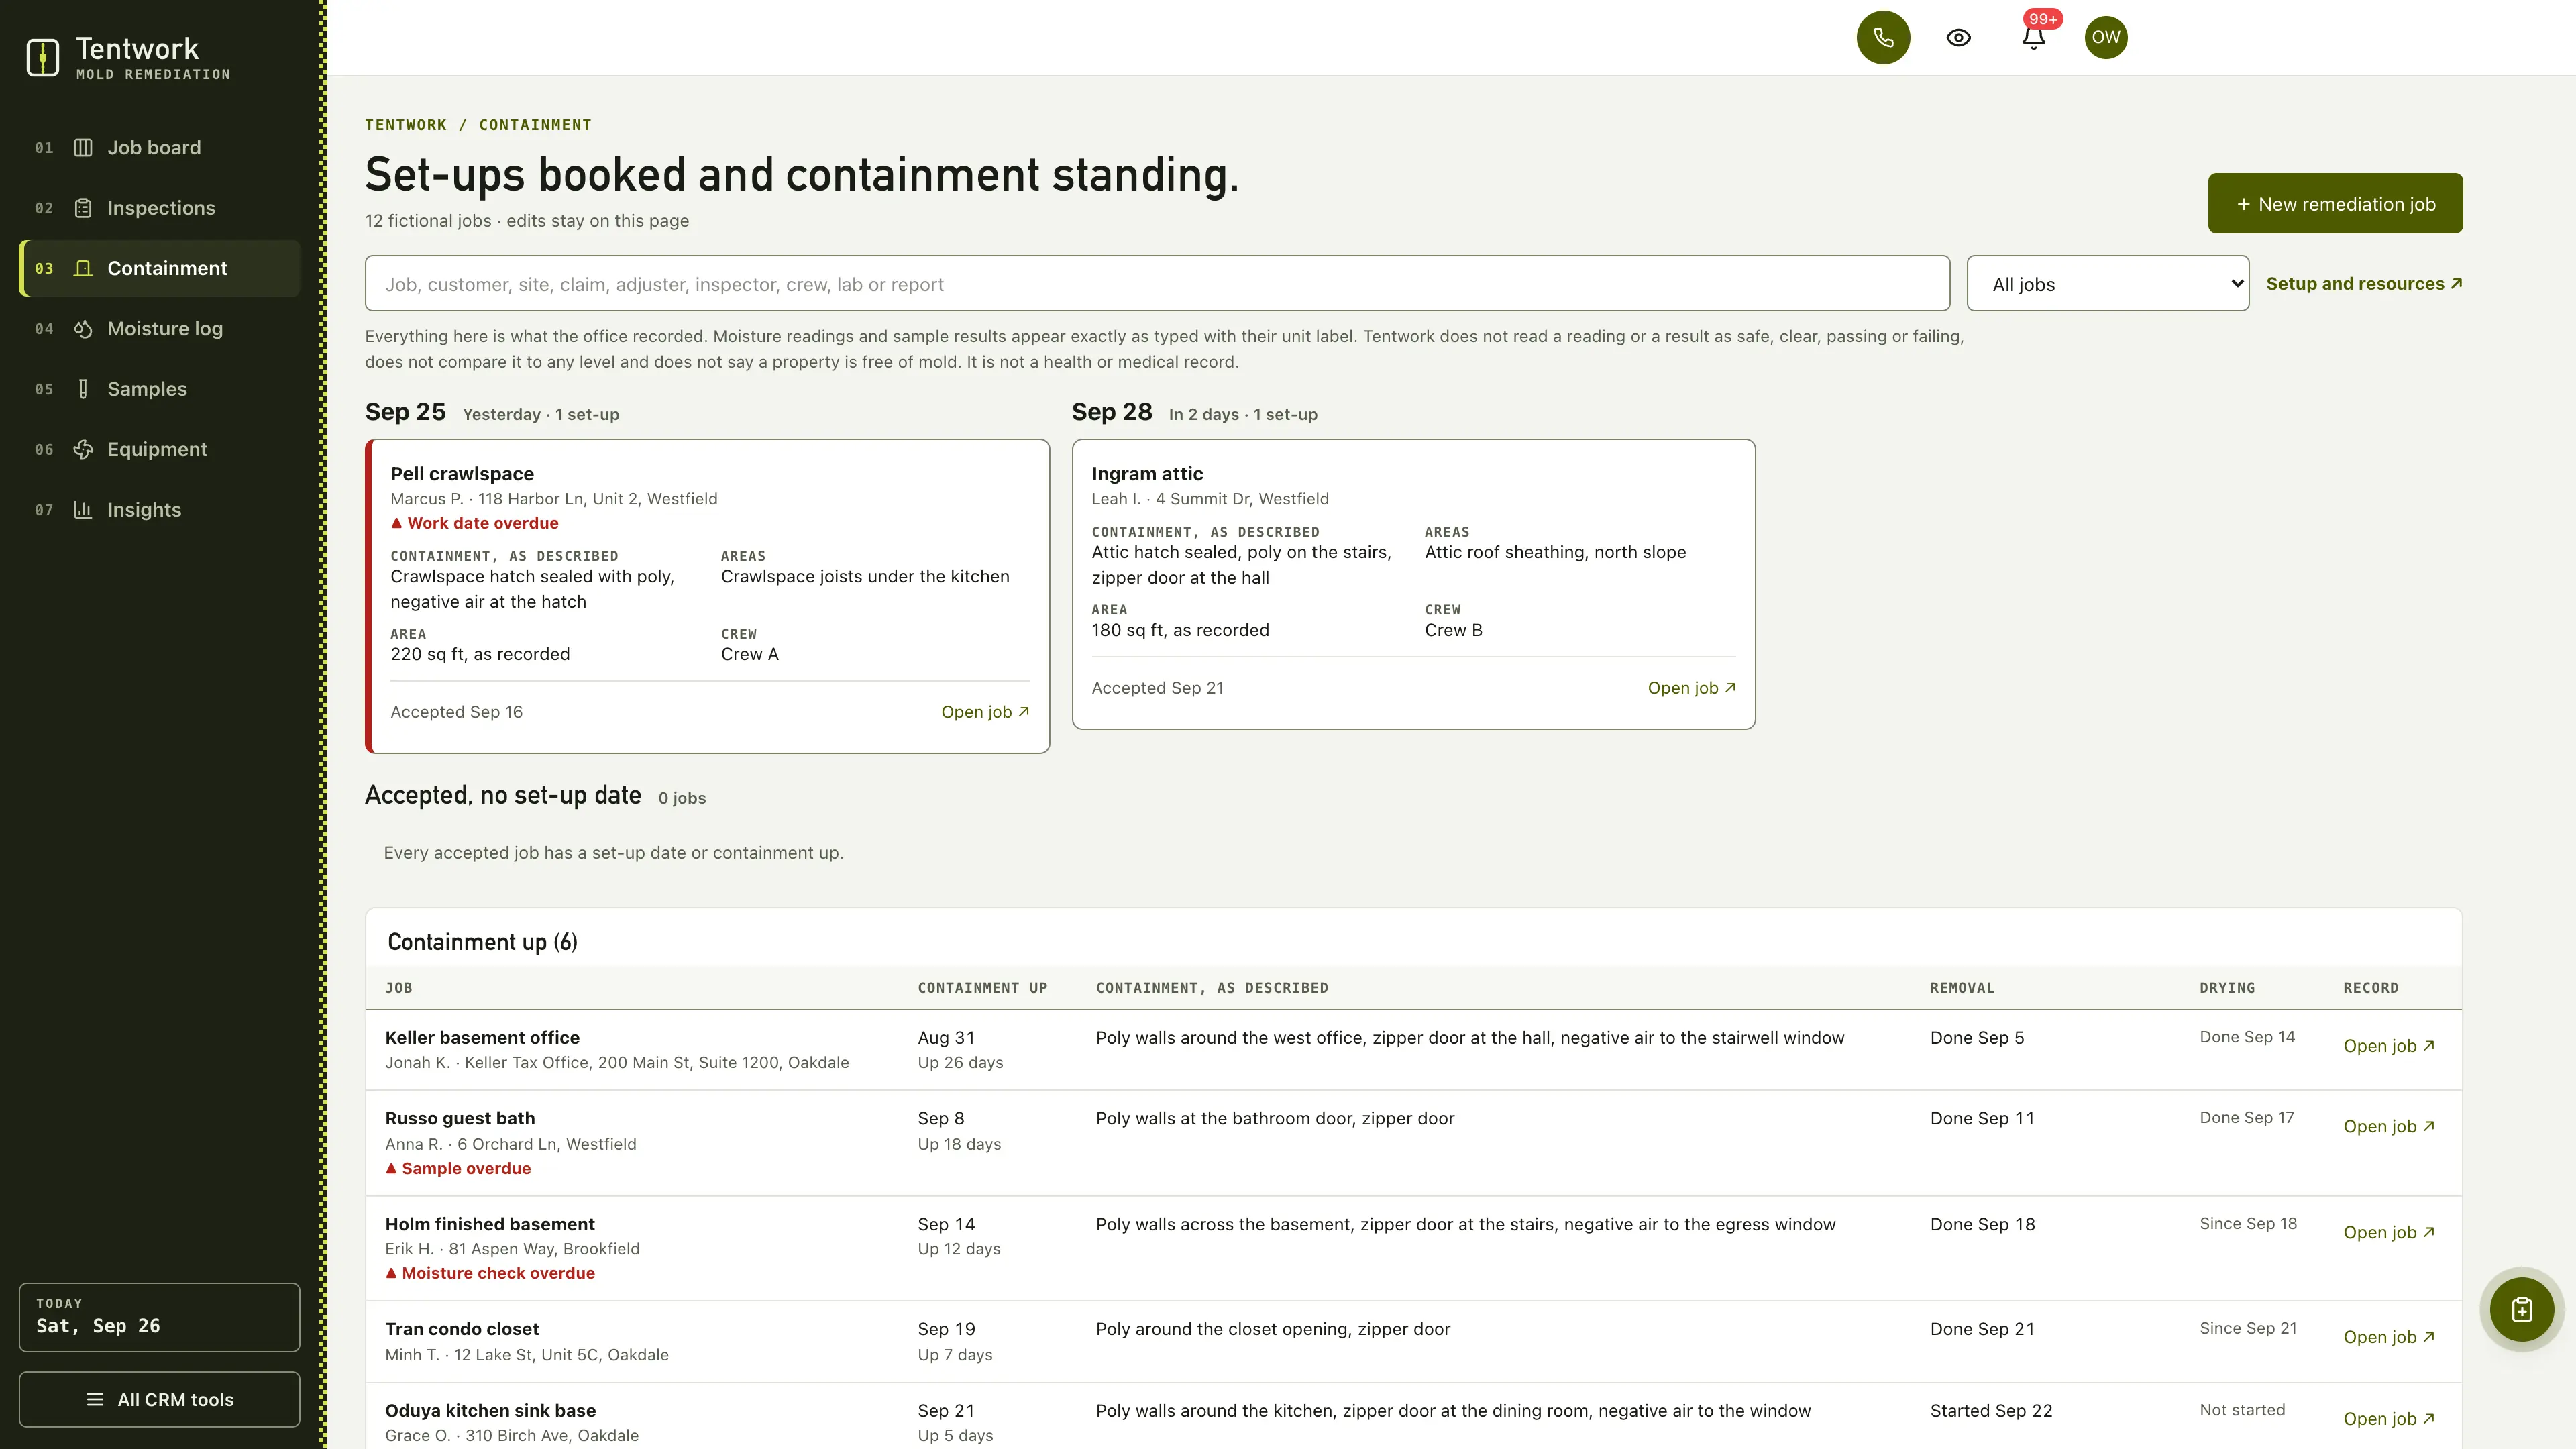Click the All CRM tools button
This screenshot has height=1449, width=2576.
[x=160, y=1399]
